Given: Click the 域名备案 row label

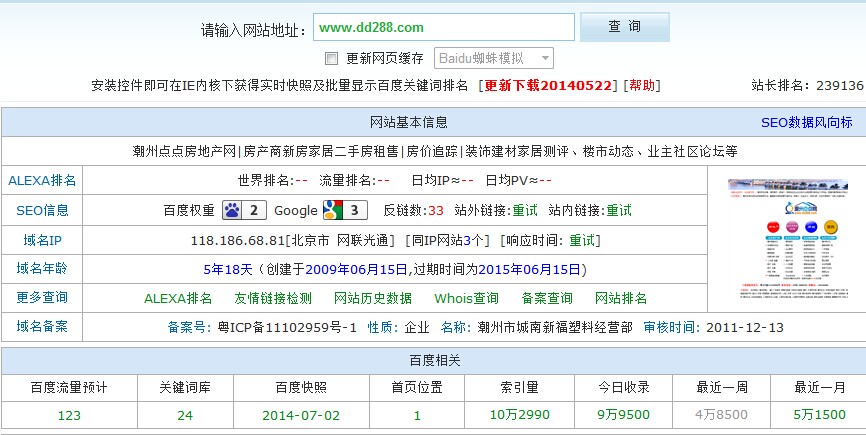Looking at the screenshot, I should coord(42,326).
